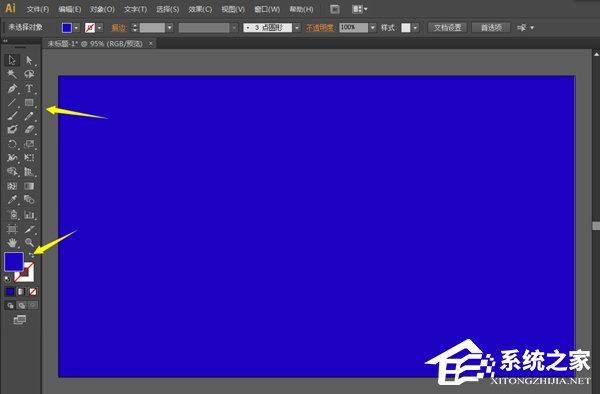Set None mode below fill swatch
The image size is (600, 394).
pyautogui.click(x=33, y=292)
